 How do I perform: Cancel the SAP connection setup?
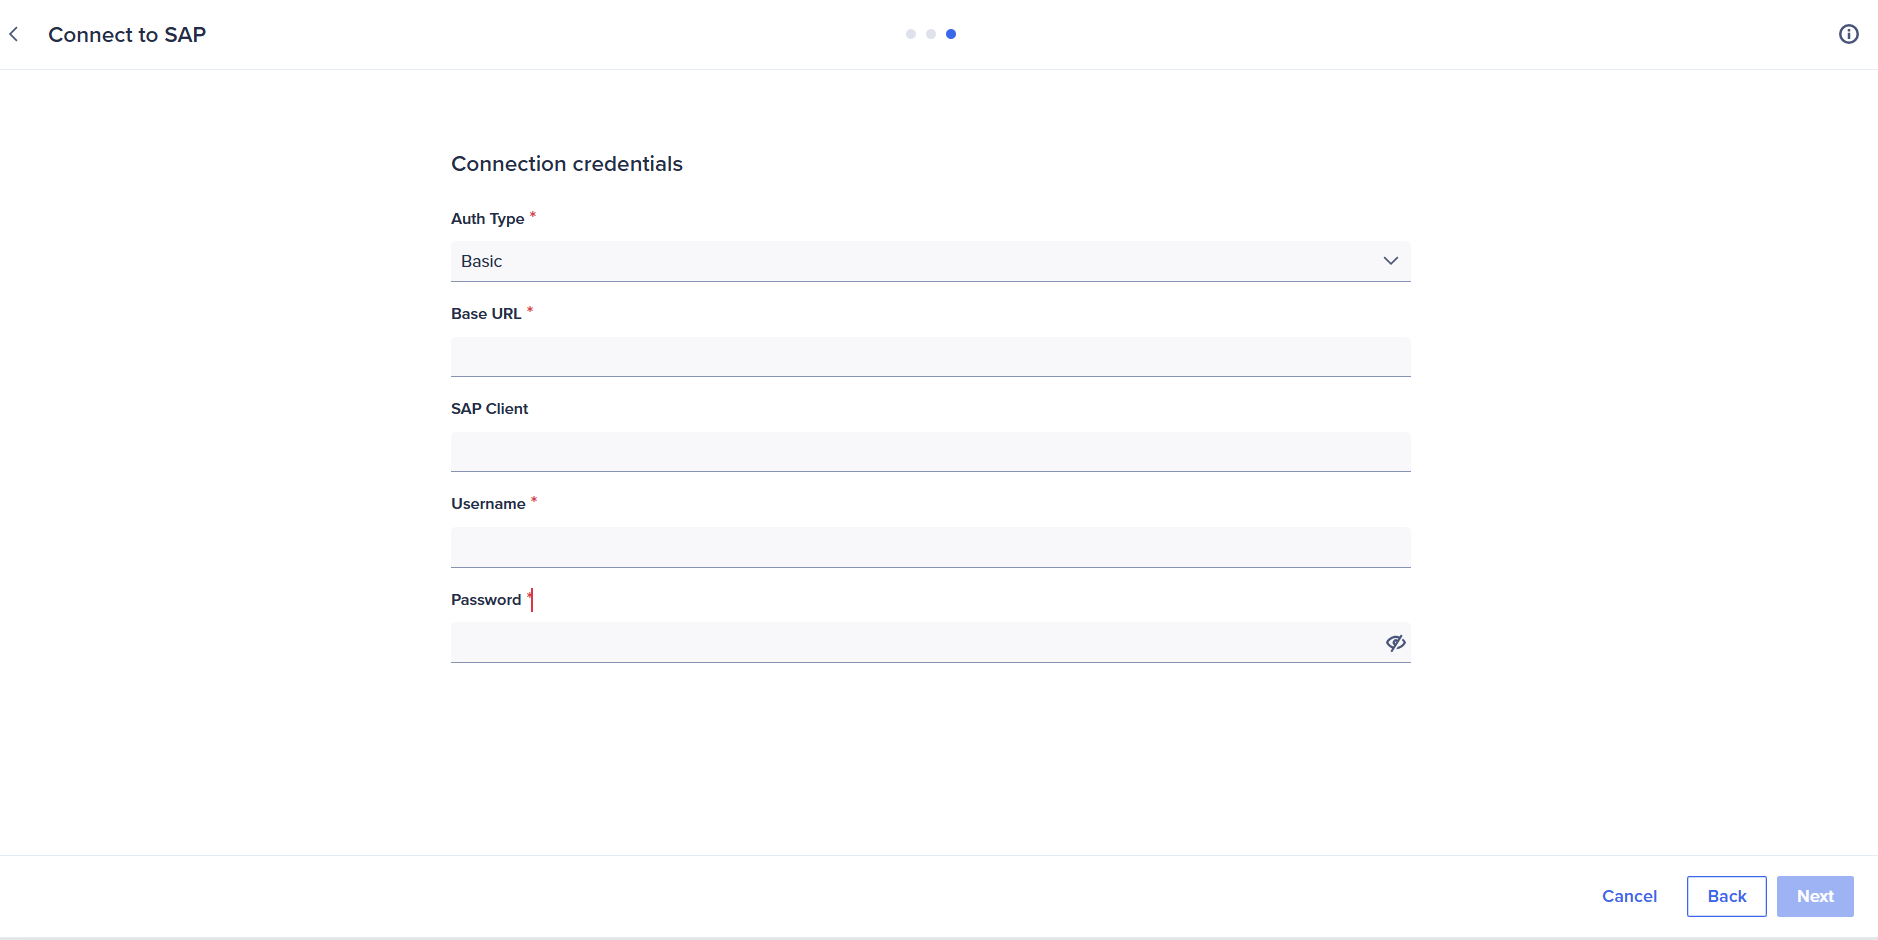1629,896
